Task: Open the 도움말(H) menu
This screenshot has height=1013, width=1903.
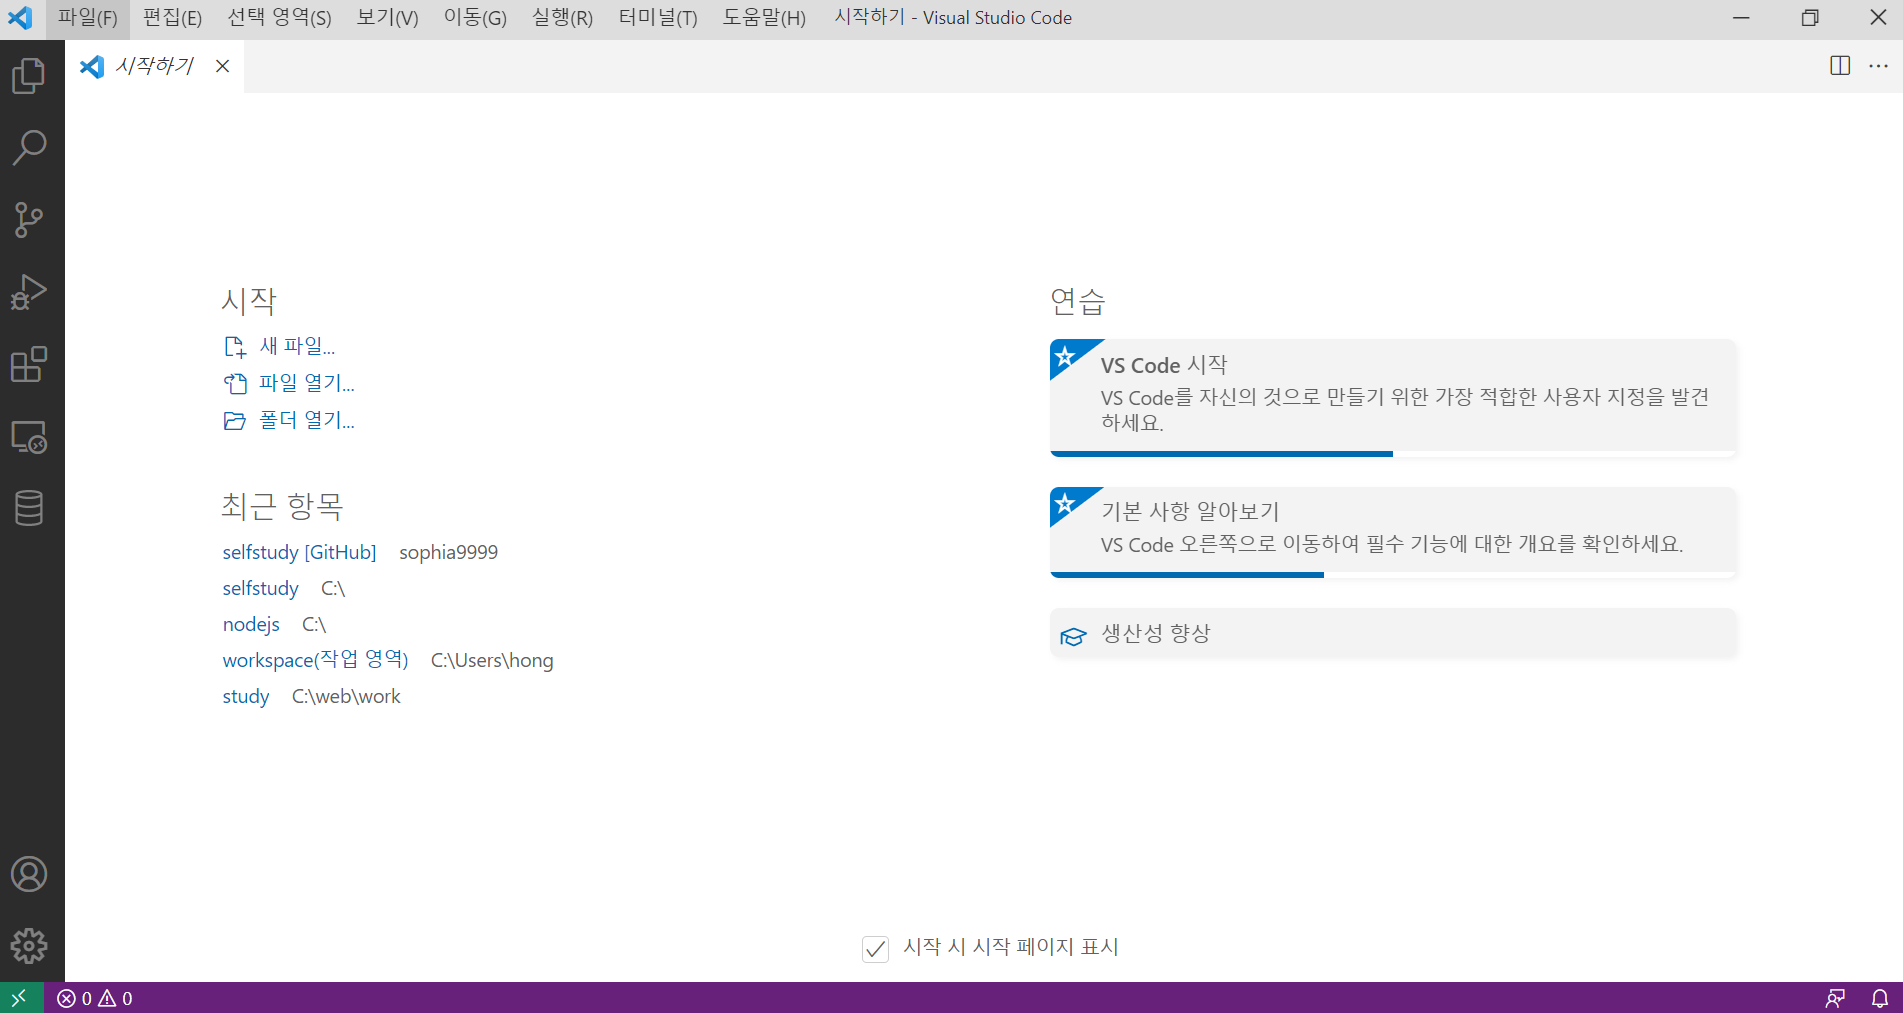Action: click(x=764, y=18)
